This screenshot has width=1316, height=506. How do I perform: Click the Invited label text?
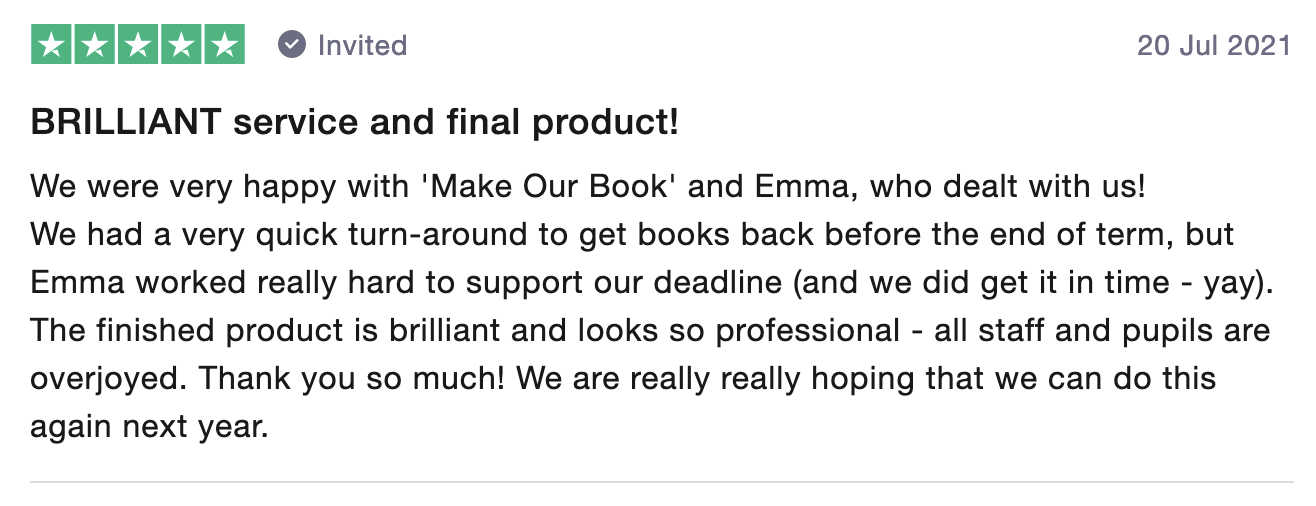click(x=362, y=45)
